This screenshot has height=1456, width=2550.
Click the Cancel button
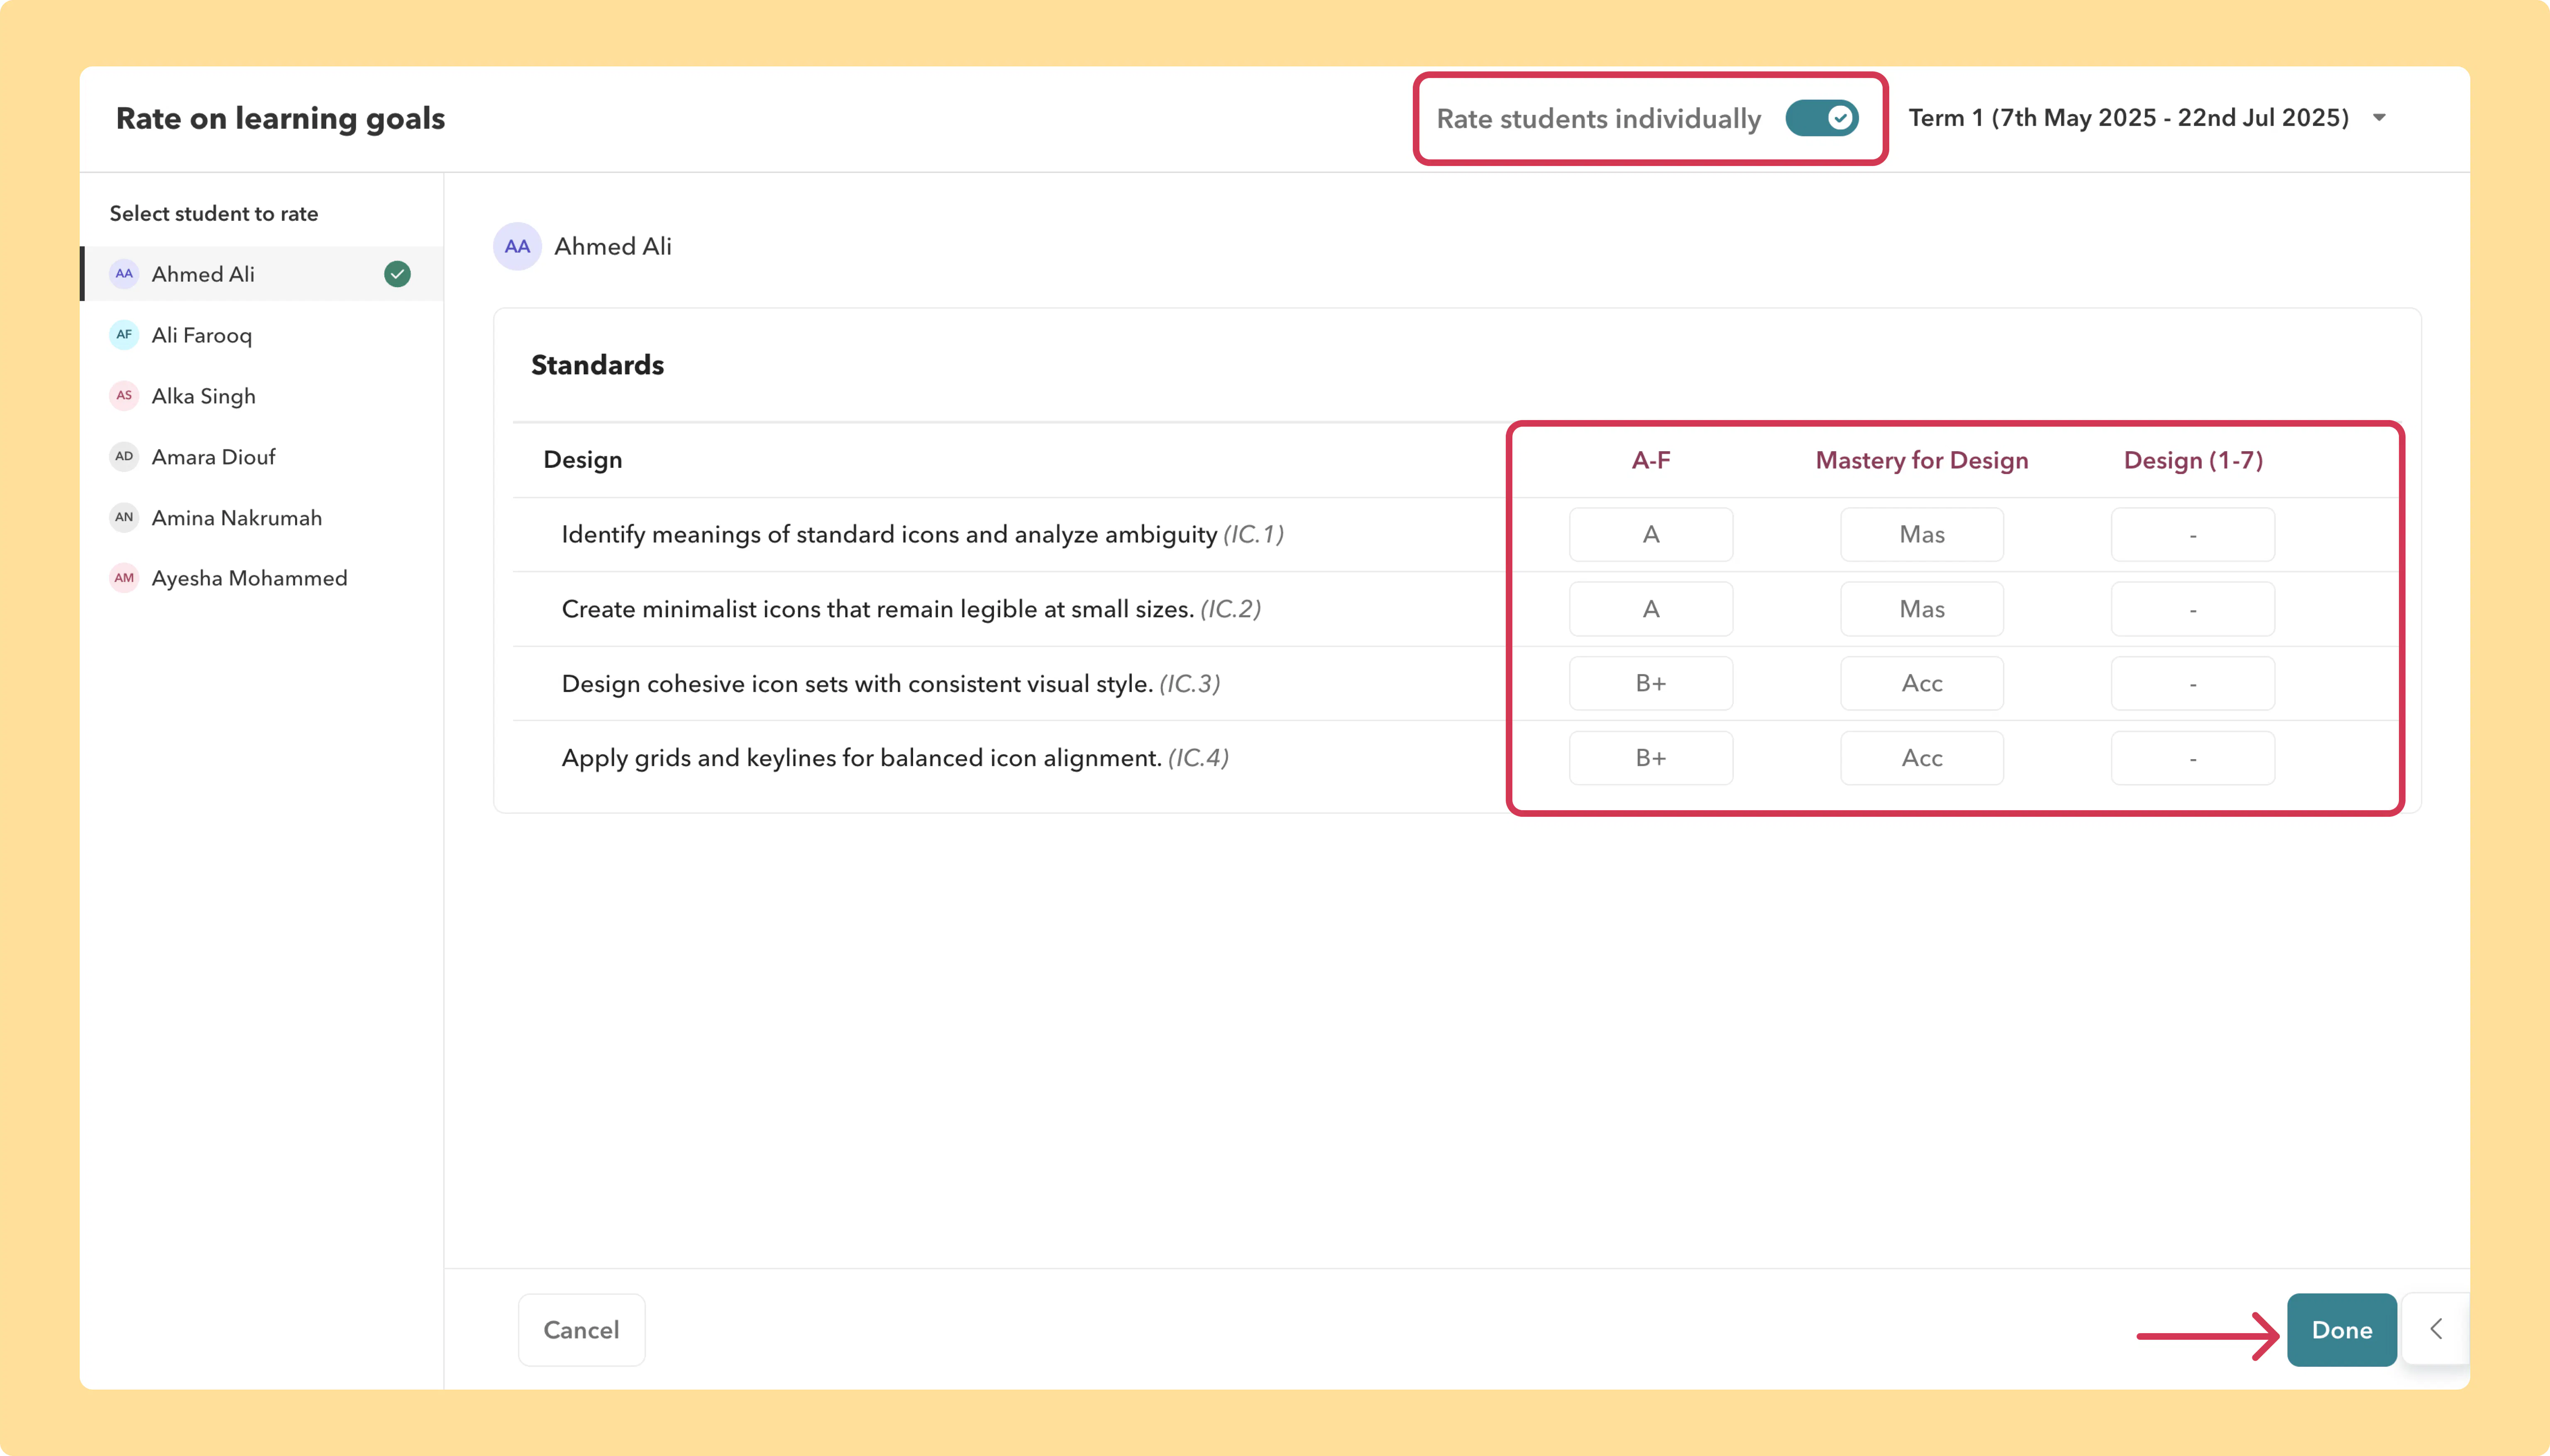[x=581, y=1330]
